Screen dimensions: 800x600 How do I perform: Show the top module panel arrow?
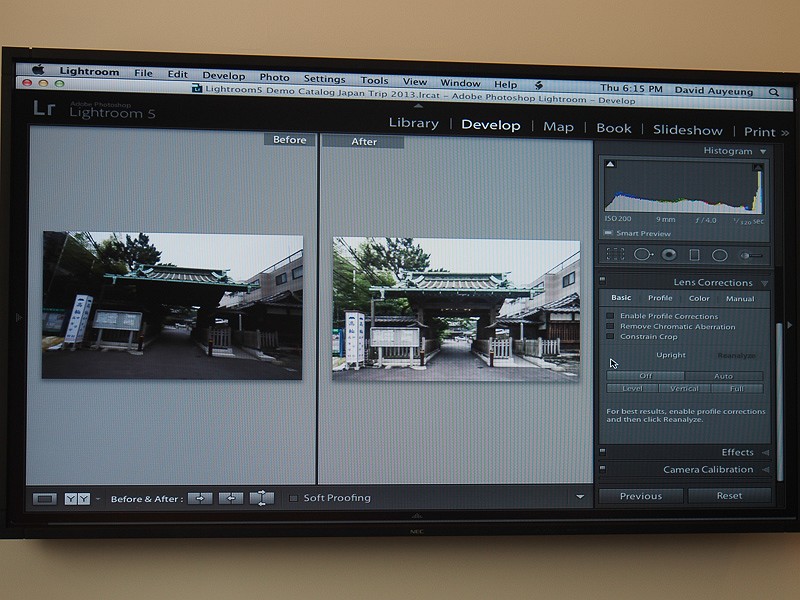click(418, 106)
